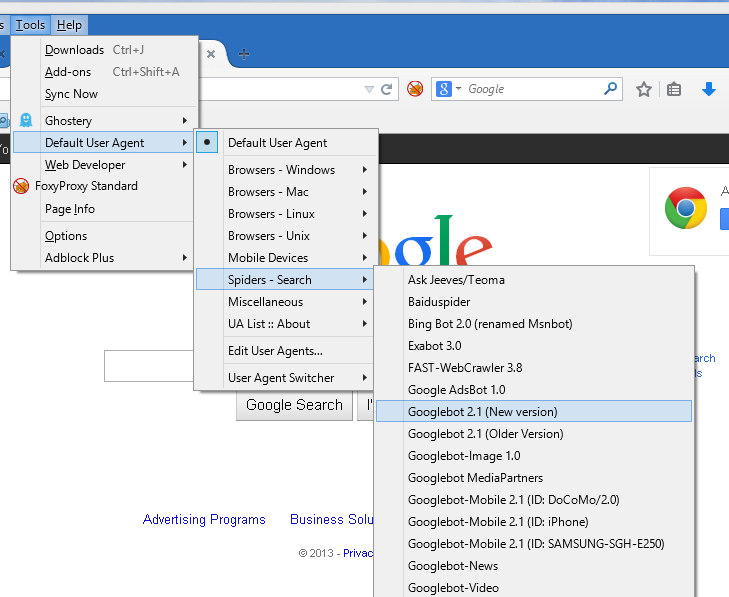Expand the Web Developer submenu
Image resolution: width=729 pixels, height=597 pixels.
pos(185,165)
